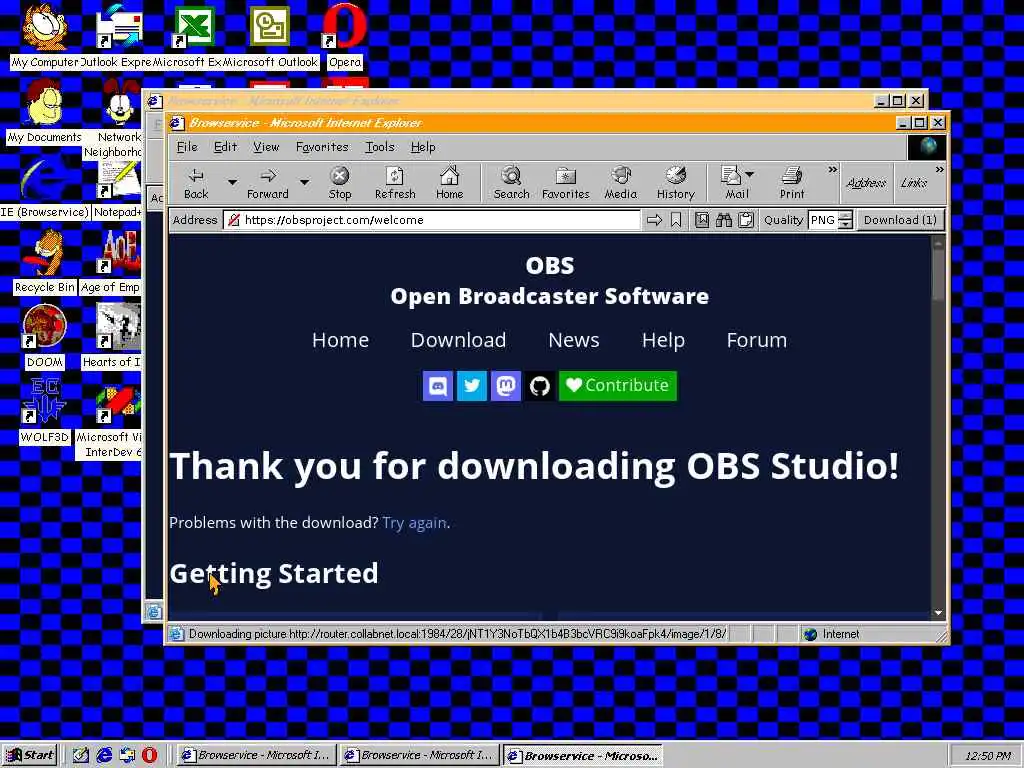
Task: Open the Edit menu
Action: coord(225,147)
